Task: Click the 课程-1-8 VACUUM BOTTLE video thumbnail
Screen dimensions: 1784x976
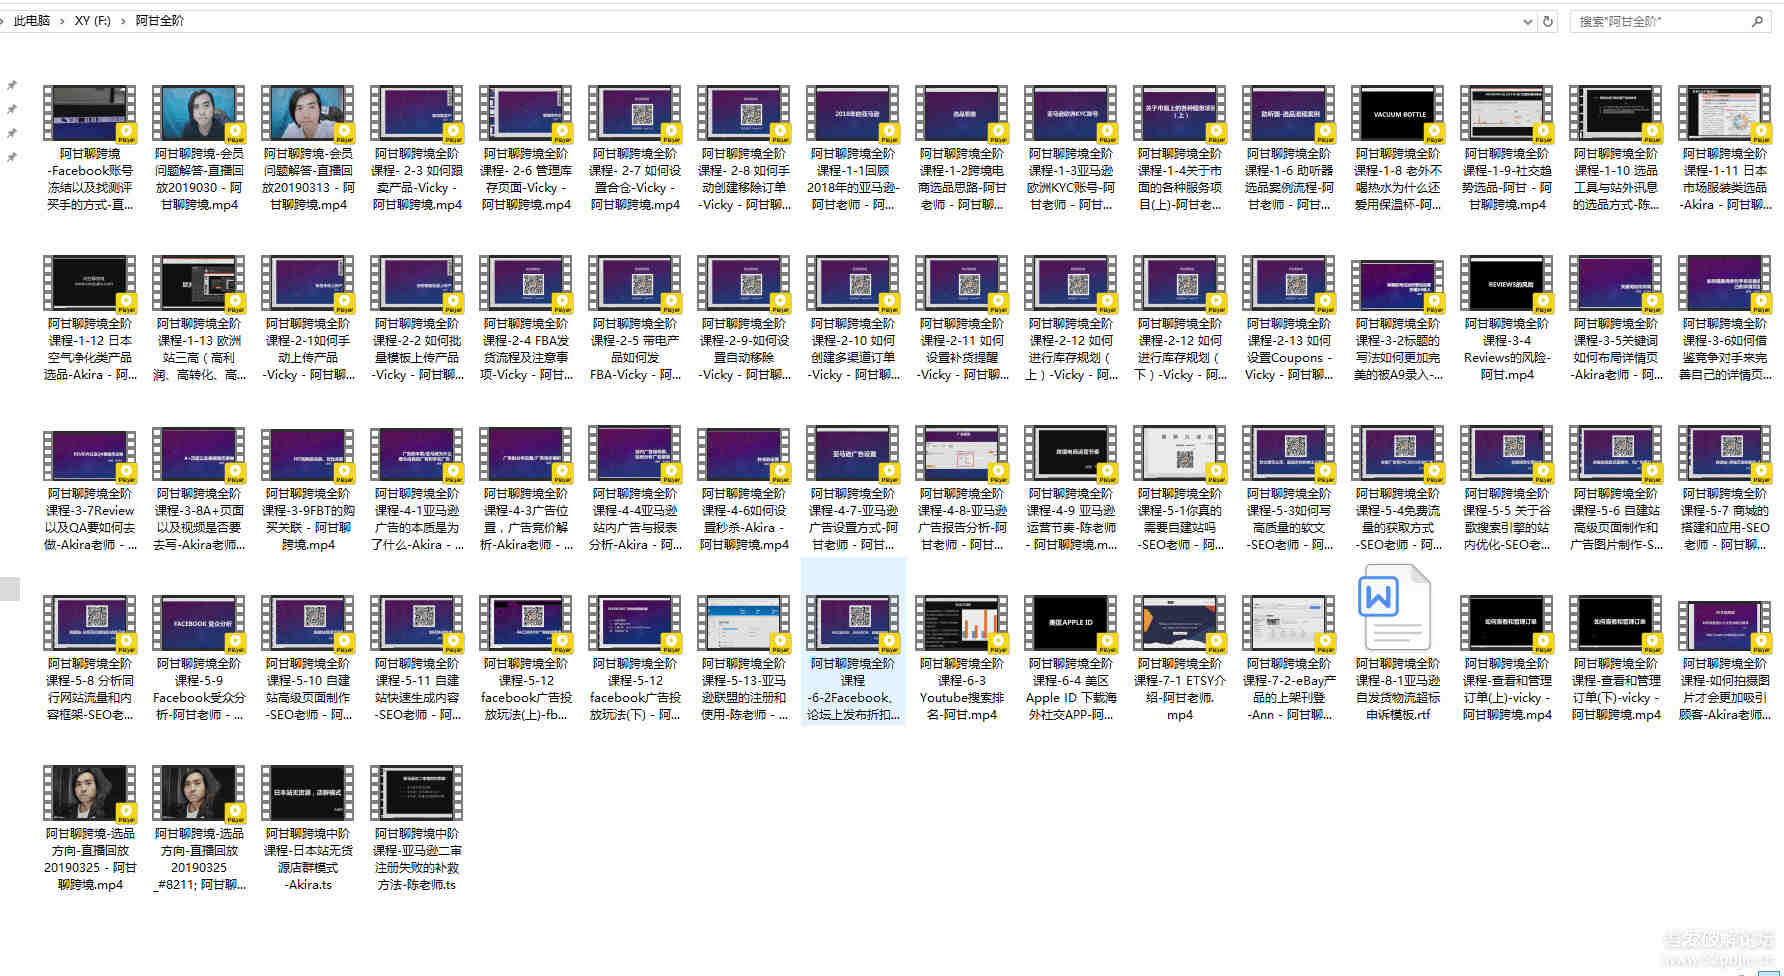Action: point(1397,113)
